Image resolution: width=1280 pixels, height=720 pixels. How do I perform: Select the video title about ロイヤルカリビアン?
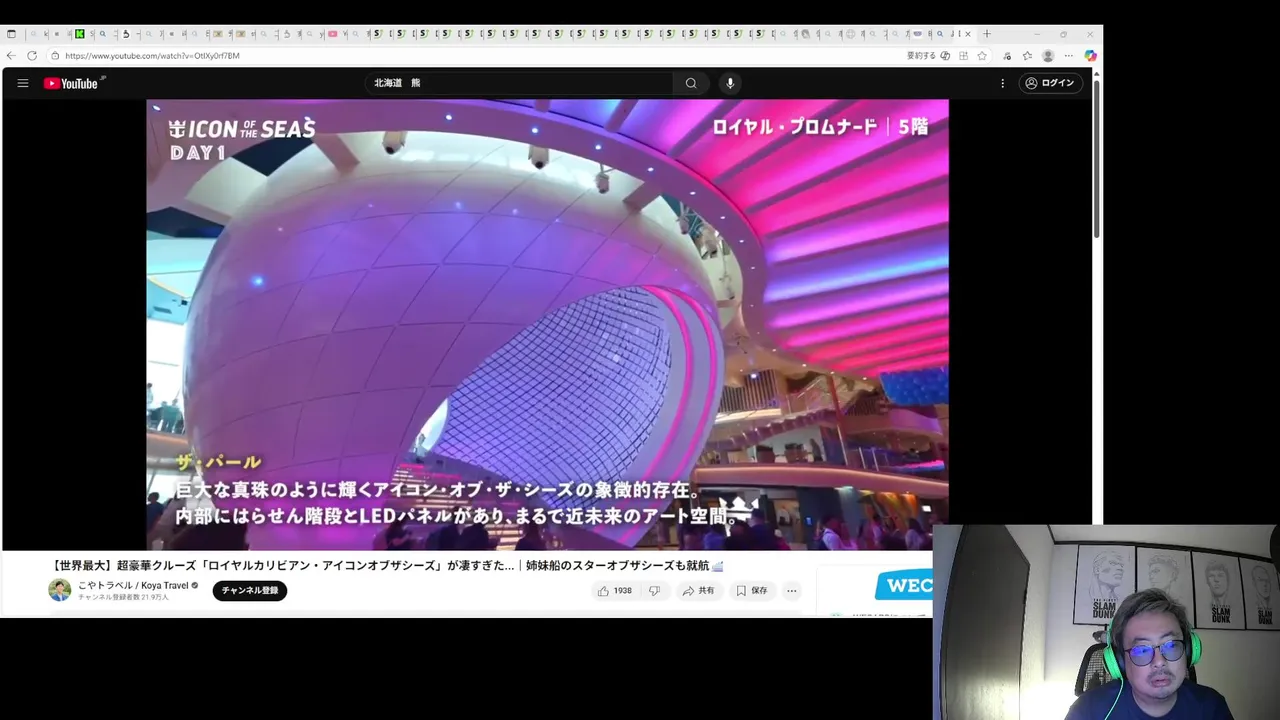386,565
